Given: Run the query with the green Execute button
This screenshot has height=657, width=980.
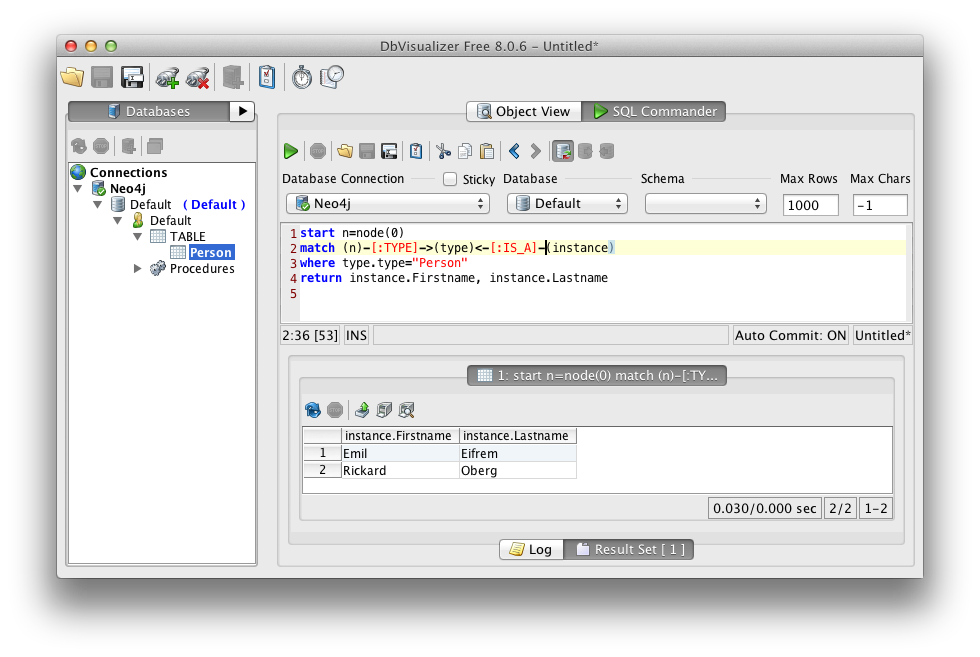Looking at the screenshot, I should point(291,151).
